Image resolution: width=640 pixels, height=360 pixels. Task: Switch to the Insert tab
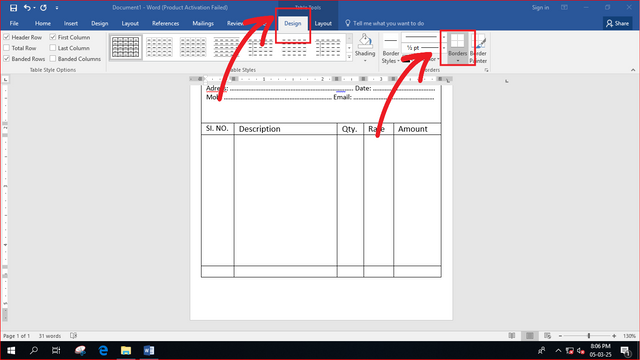(71, 23)
